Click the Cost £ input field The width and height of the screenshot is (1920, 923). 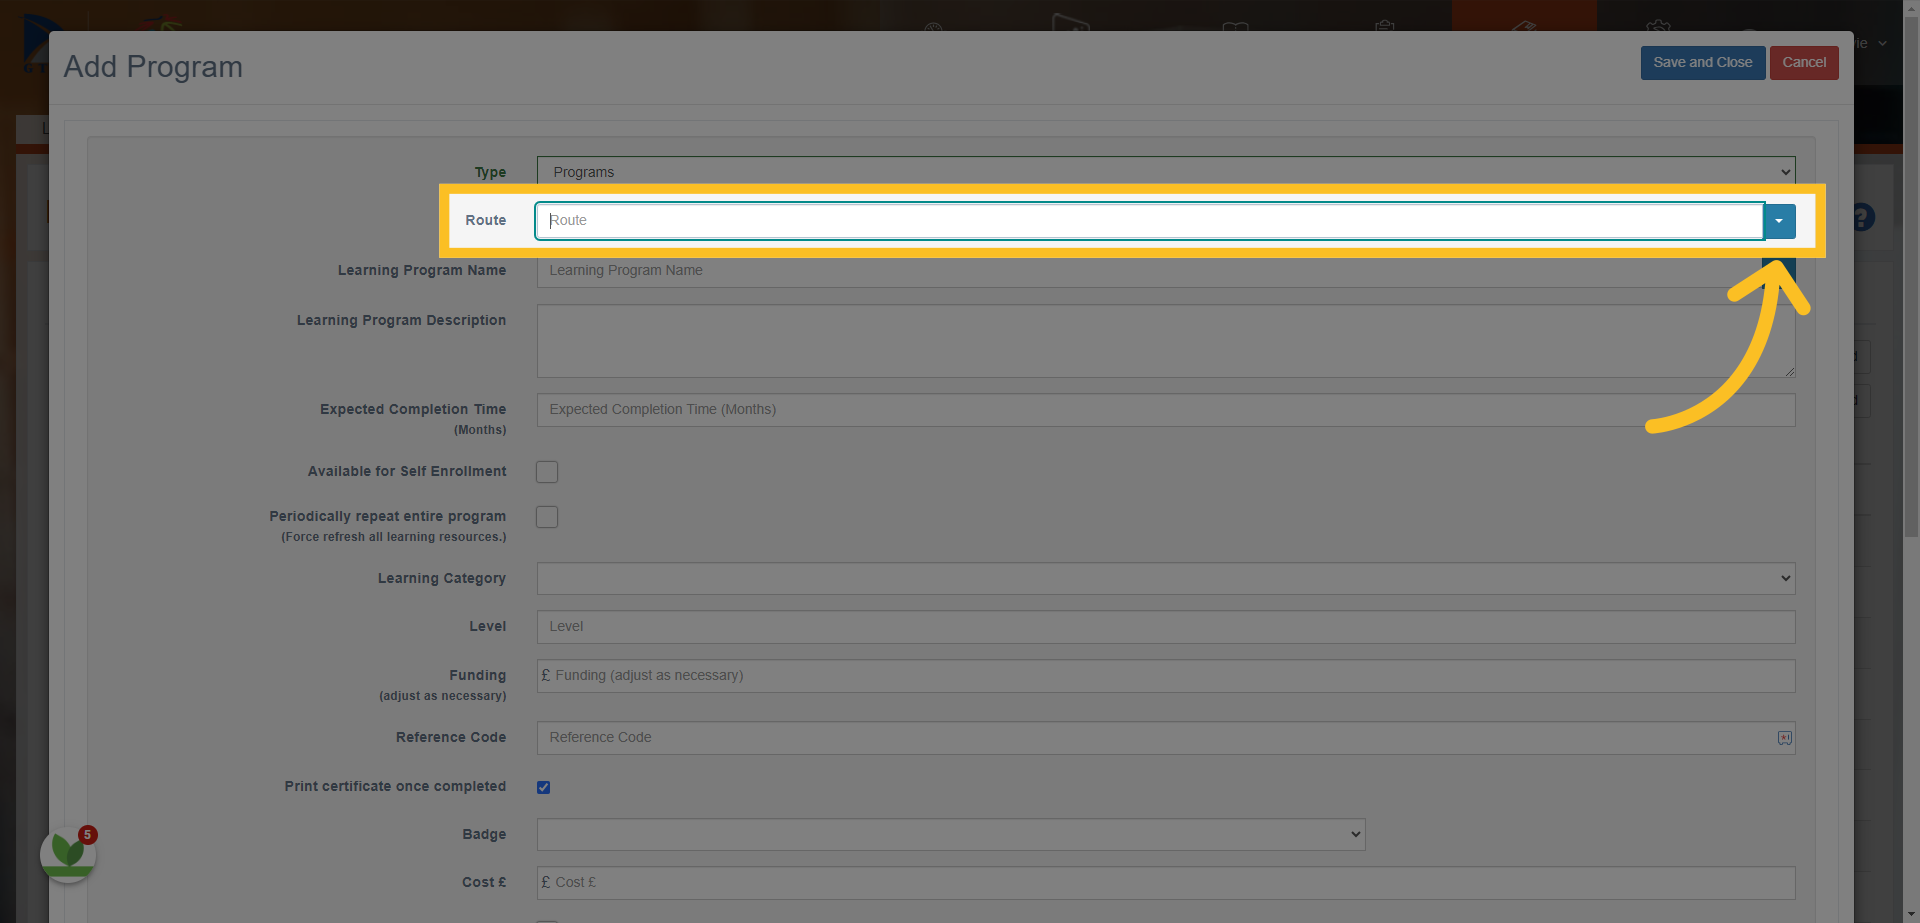[1166, 883]
